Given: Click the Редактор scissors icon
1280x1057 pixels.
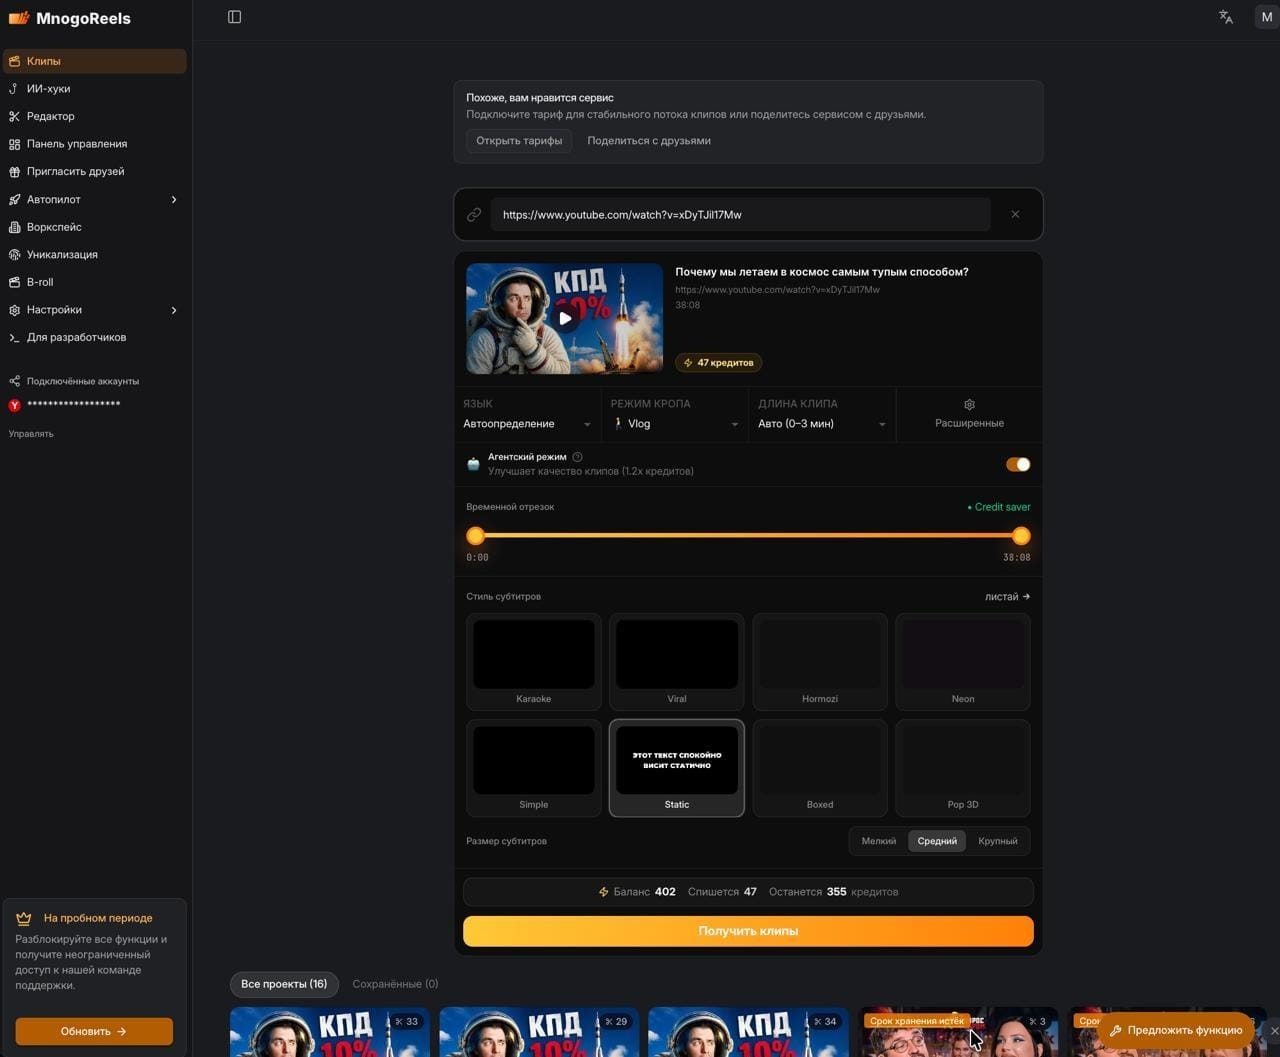Looking at the screenshot, I should (14, 116).
